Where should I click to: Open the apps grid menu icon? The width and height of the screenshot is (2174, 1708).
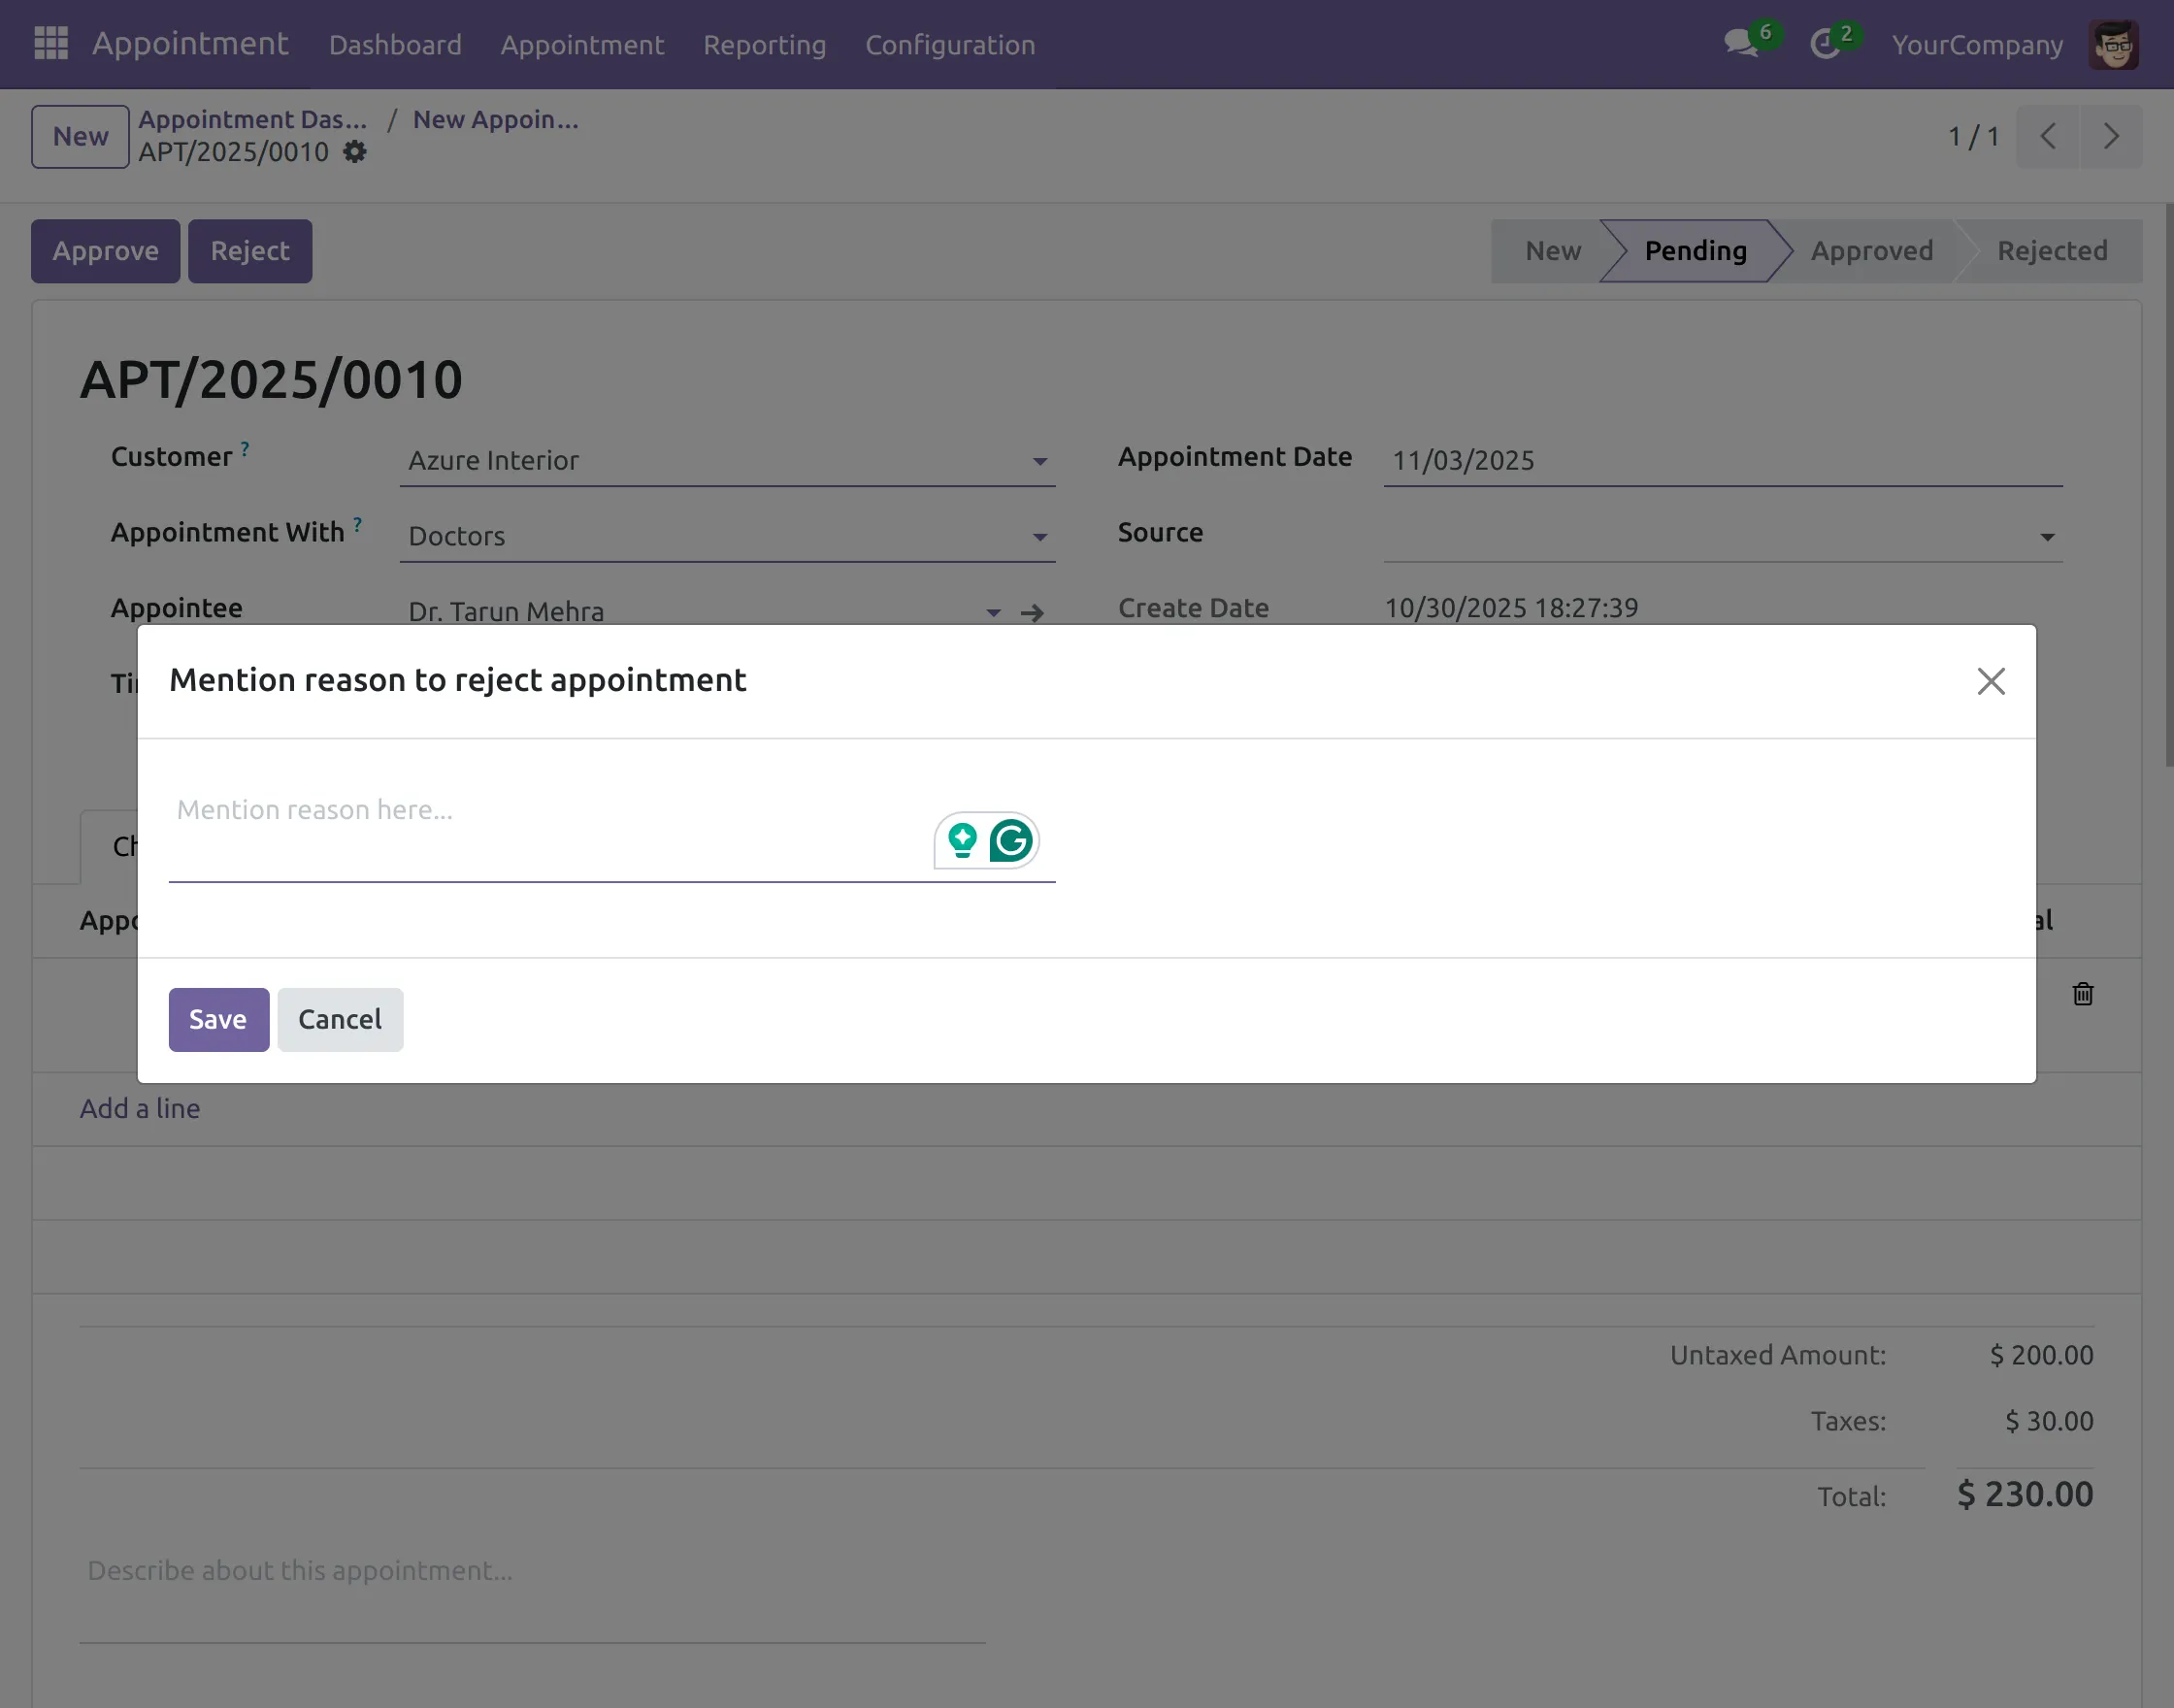point(51,43)
